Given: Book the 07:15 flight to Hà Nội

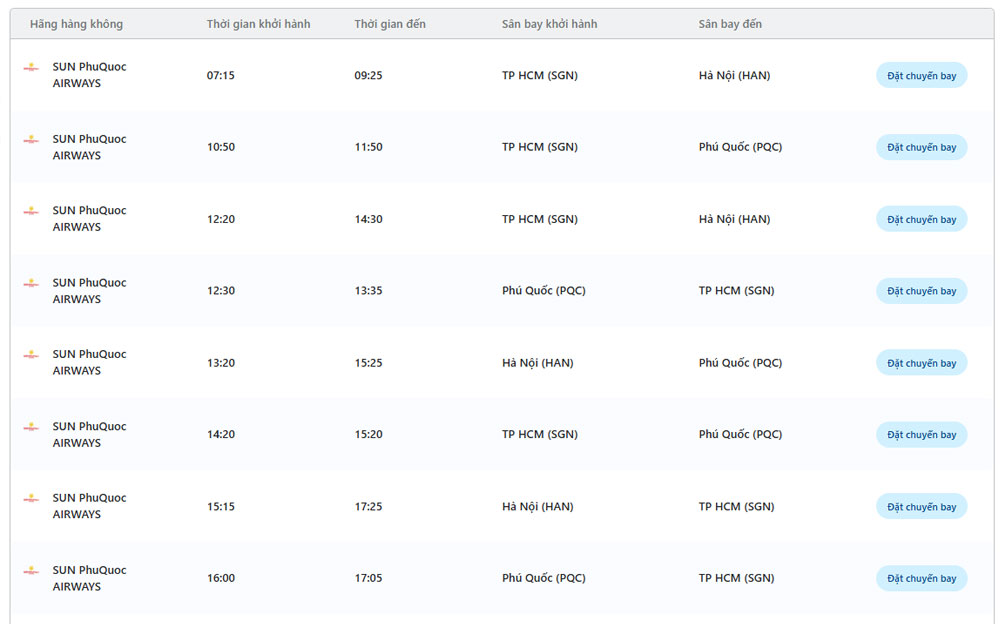Looking at the screenshot, I should tap(921, 75).
